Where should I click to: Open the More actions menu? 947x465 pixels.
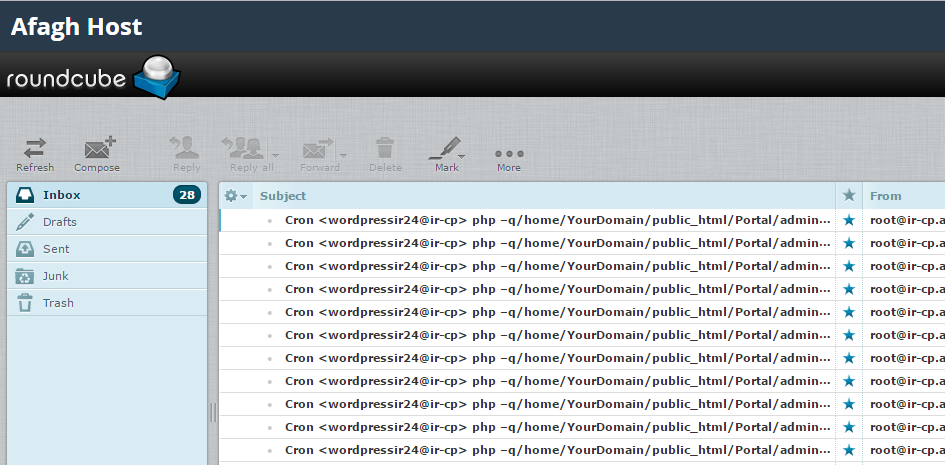click(509, 160)
